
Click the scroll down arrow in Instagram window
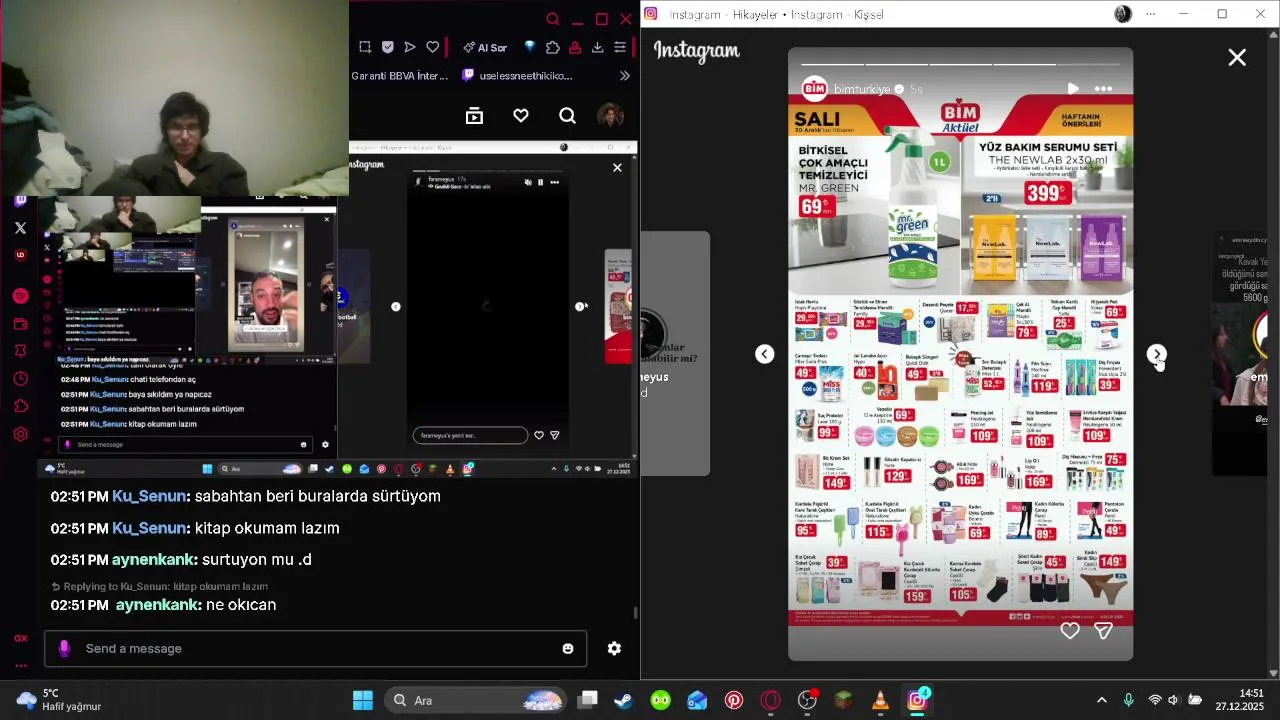pyautogui.click(x=1273, y=673)
